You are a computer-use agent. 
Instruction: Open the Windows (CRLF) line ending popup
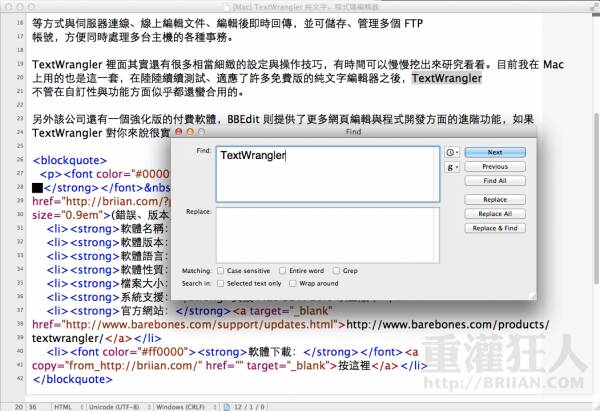pos(186,407)
